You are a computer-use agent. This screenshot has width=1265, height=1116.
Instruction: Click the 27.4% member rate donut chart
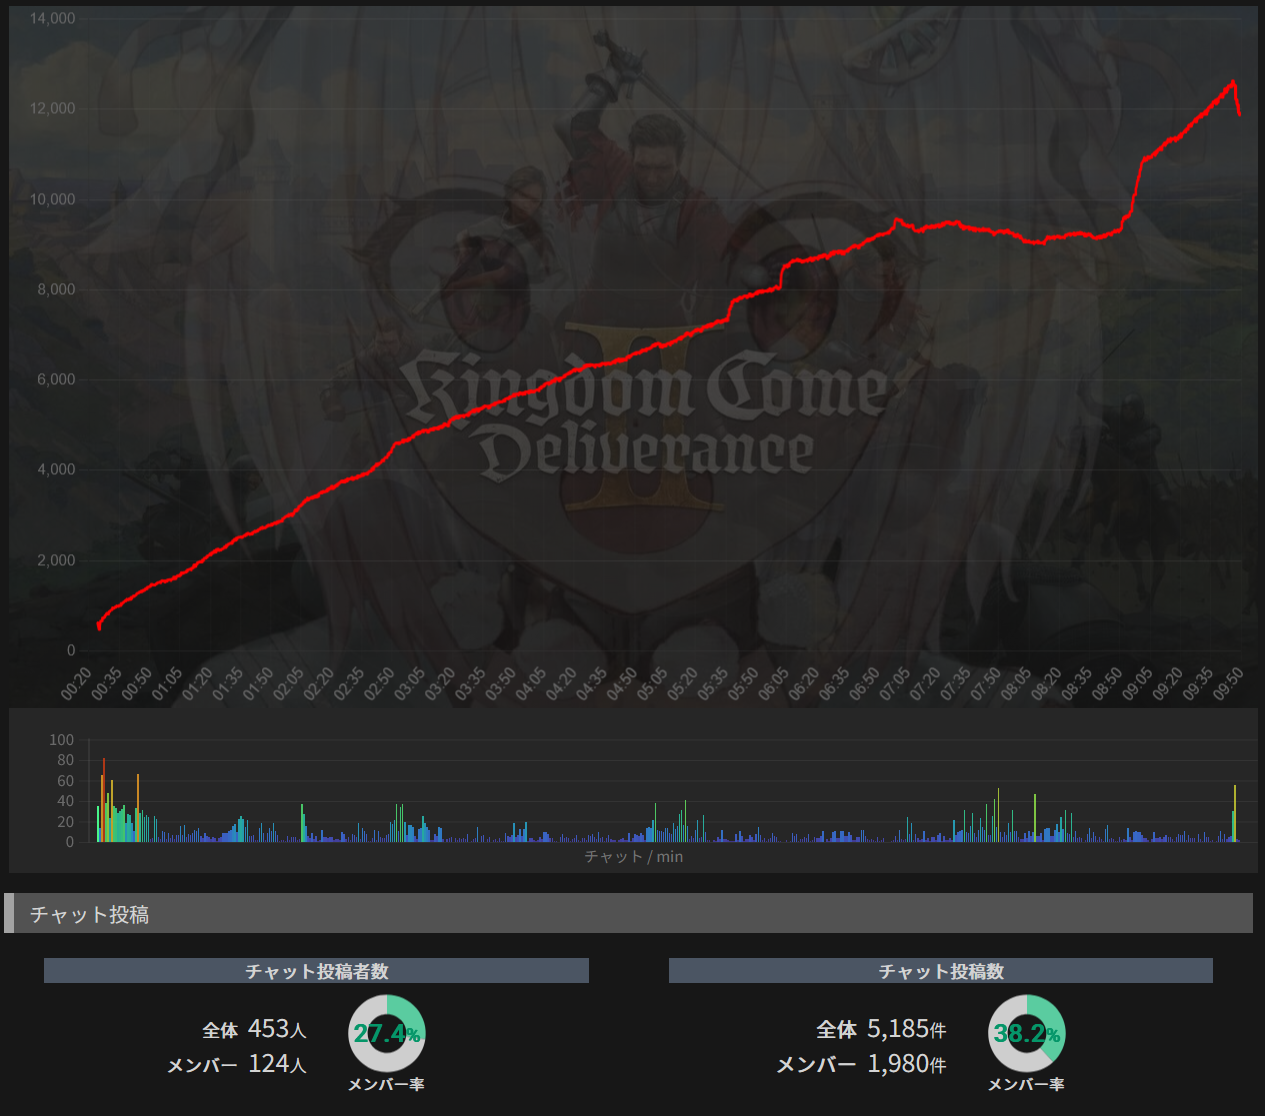point(387,1034)
